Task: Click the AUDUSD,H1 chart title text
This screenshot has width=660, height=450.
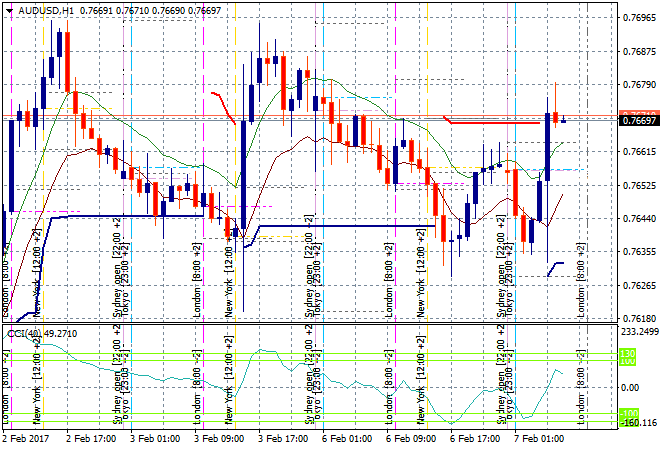Action: click(42, 7)
